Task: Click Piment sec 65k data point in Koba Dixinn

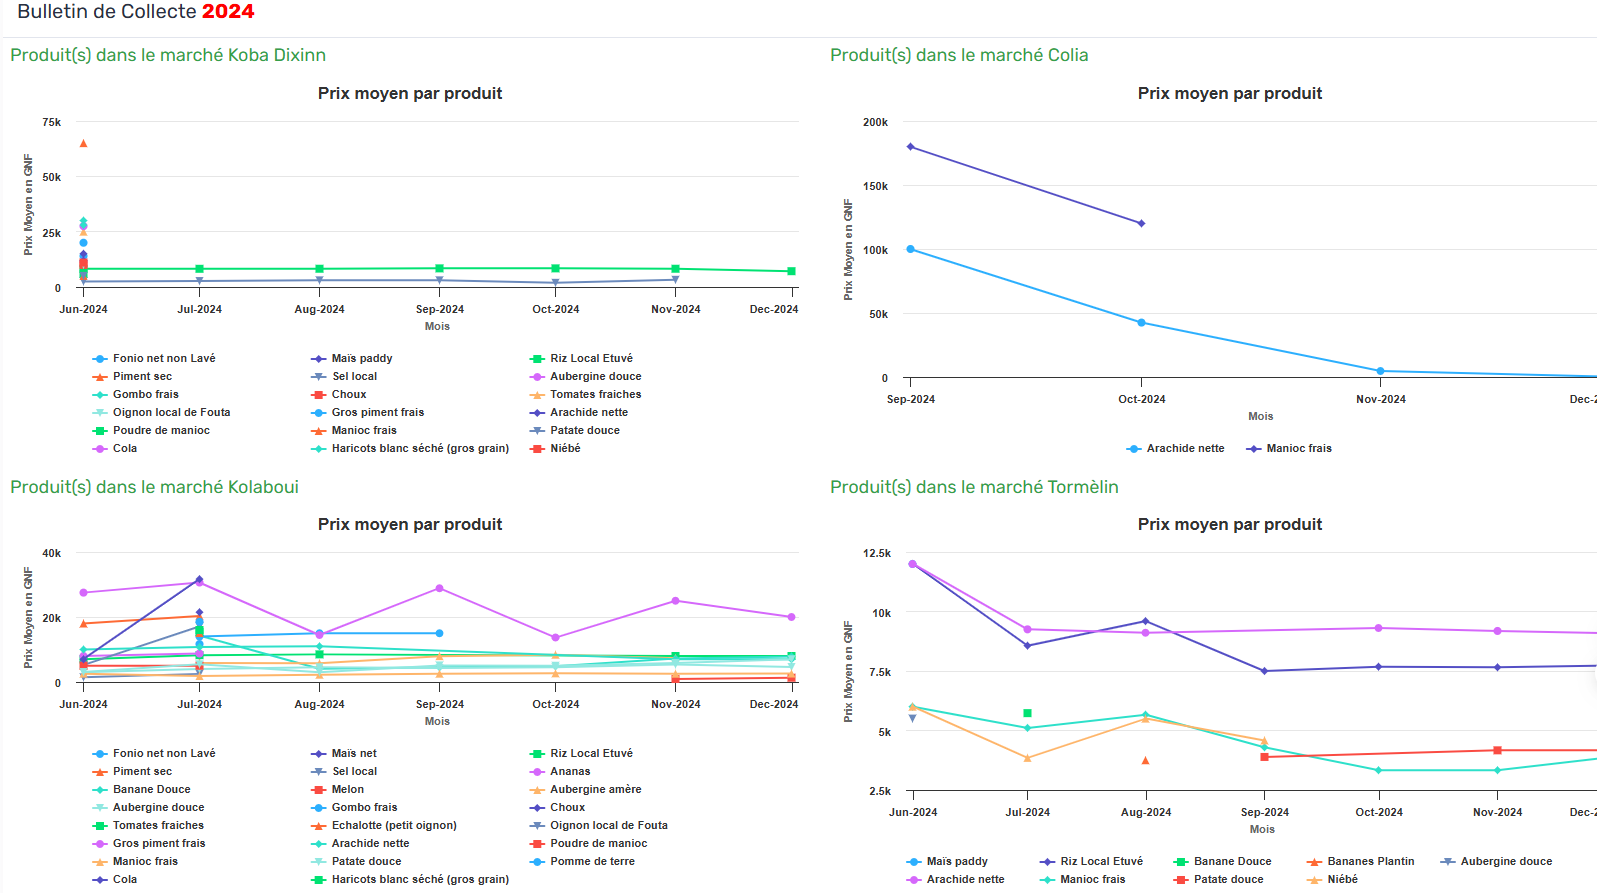Action: coord(83,144)
